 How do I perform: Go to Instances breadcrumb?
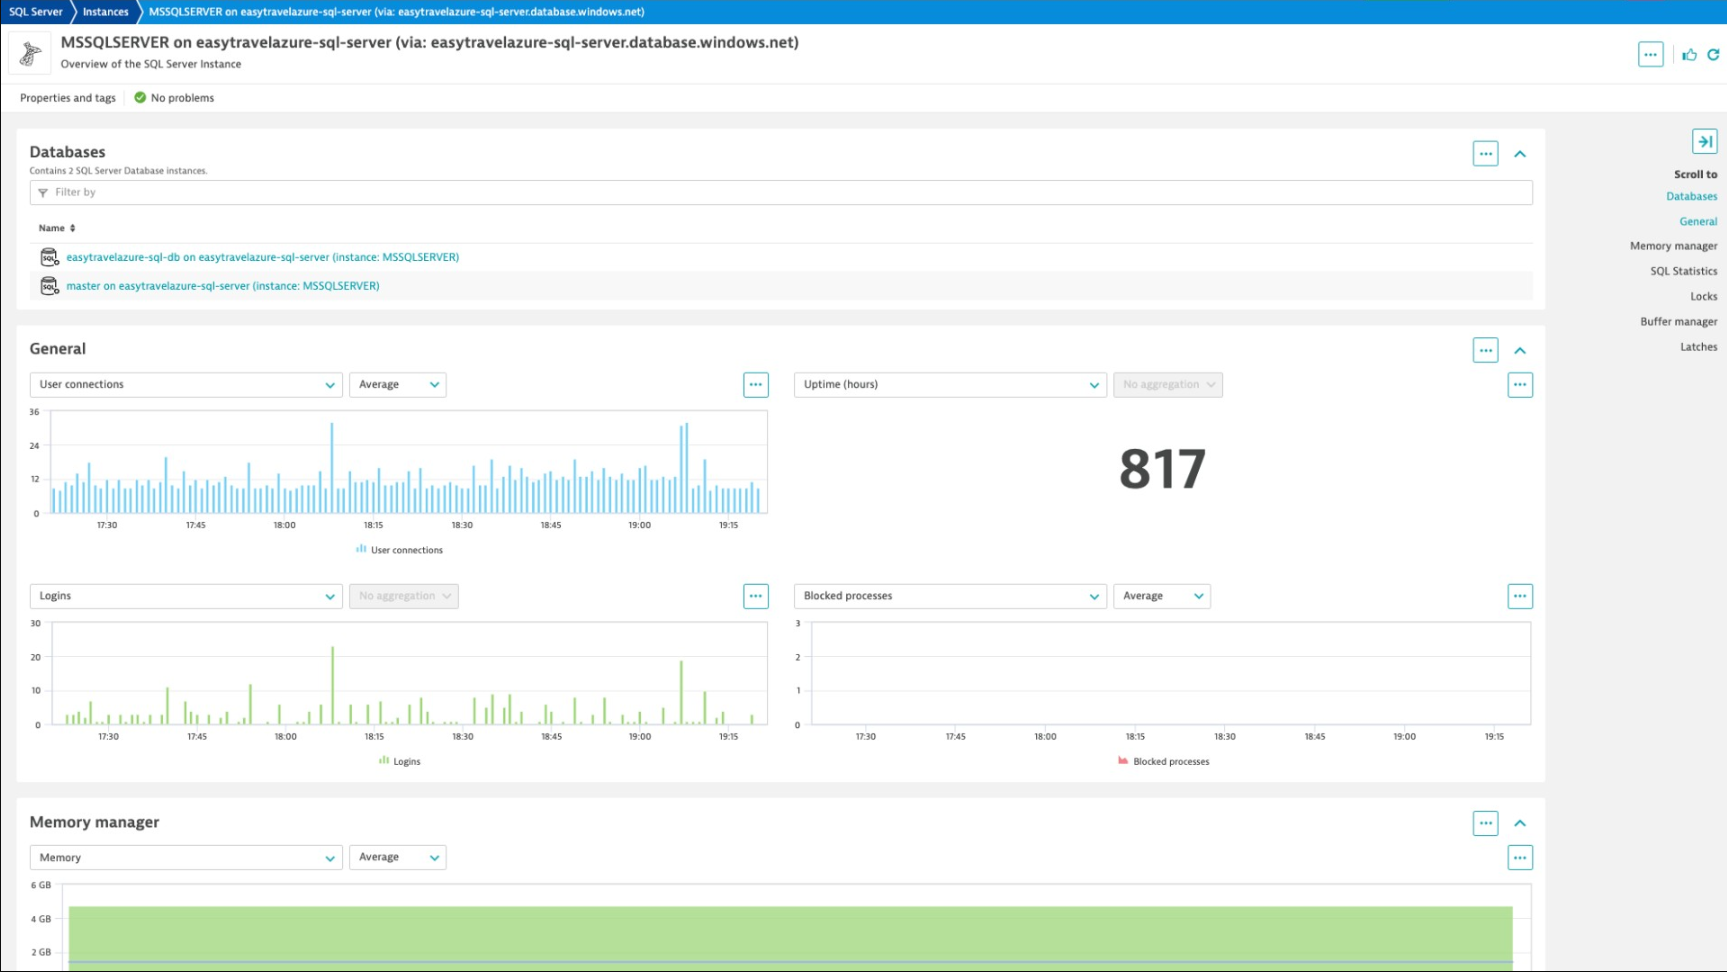pyautogui.click(x=105, y=12)
